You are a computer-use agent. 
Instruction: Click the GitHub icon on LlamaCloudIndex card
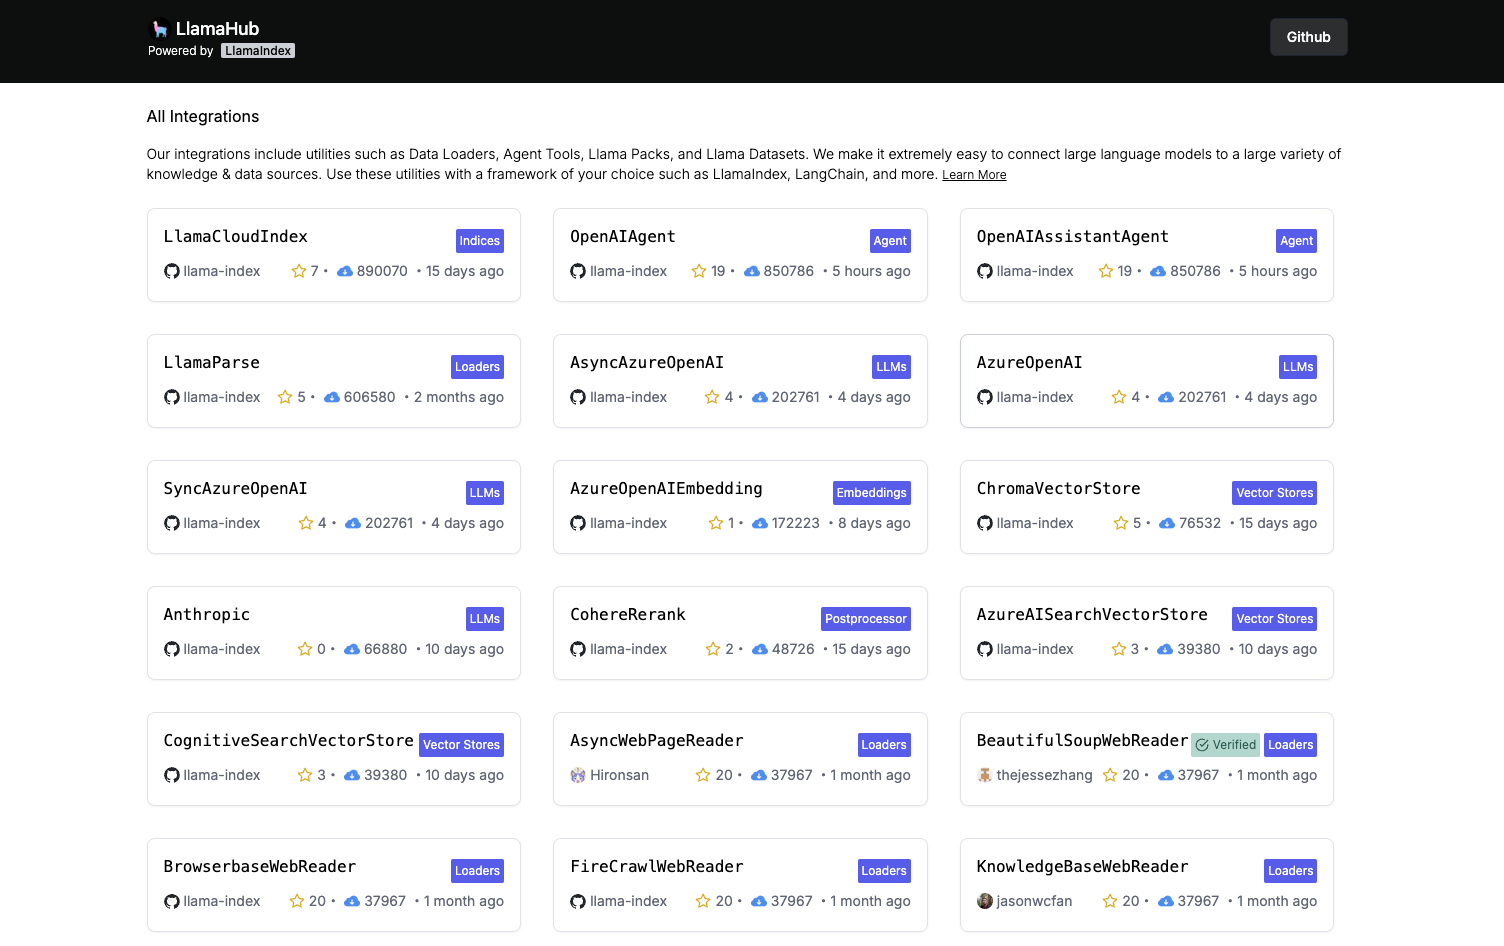tap(172, 271)
